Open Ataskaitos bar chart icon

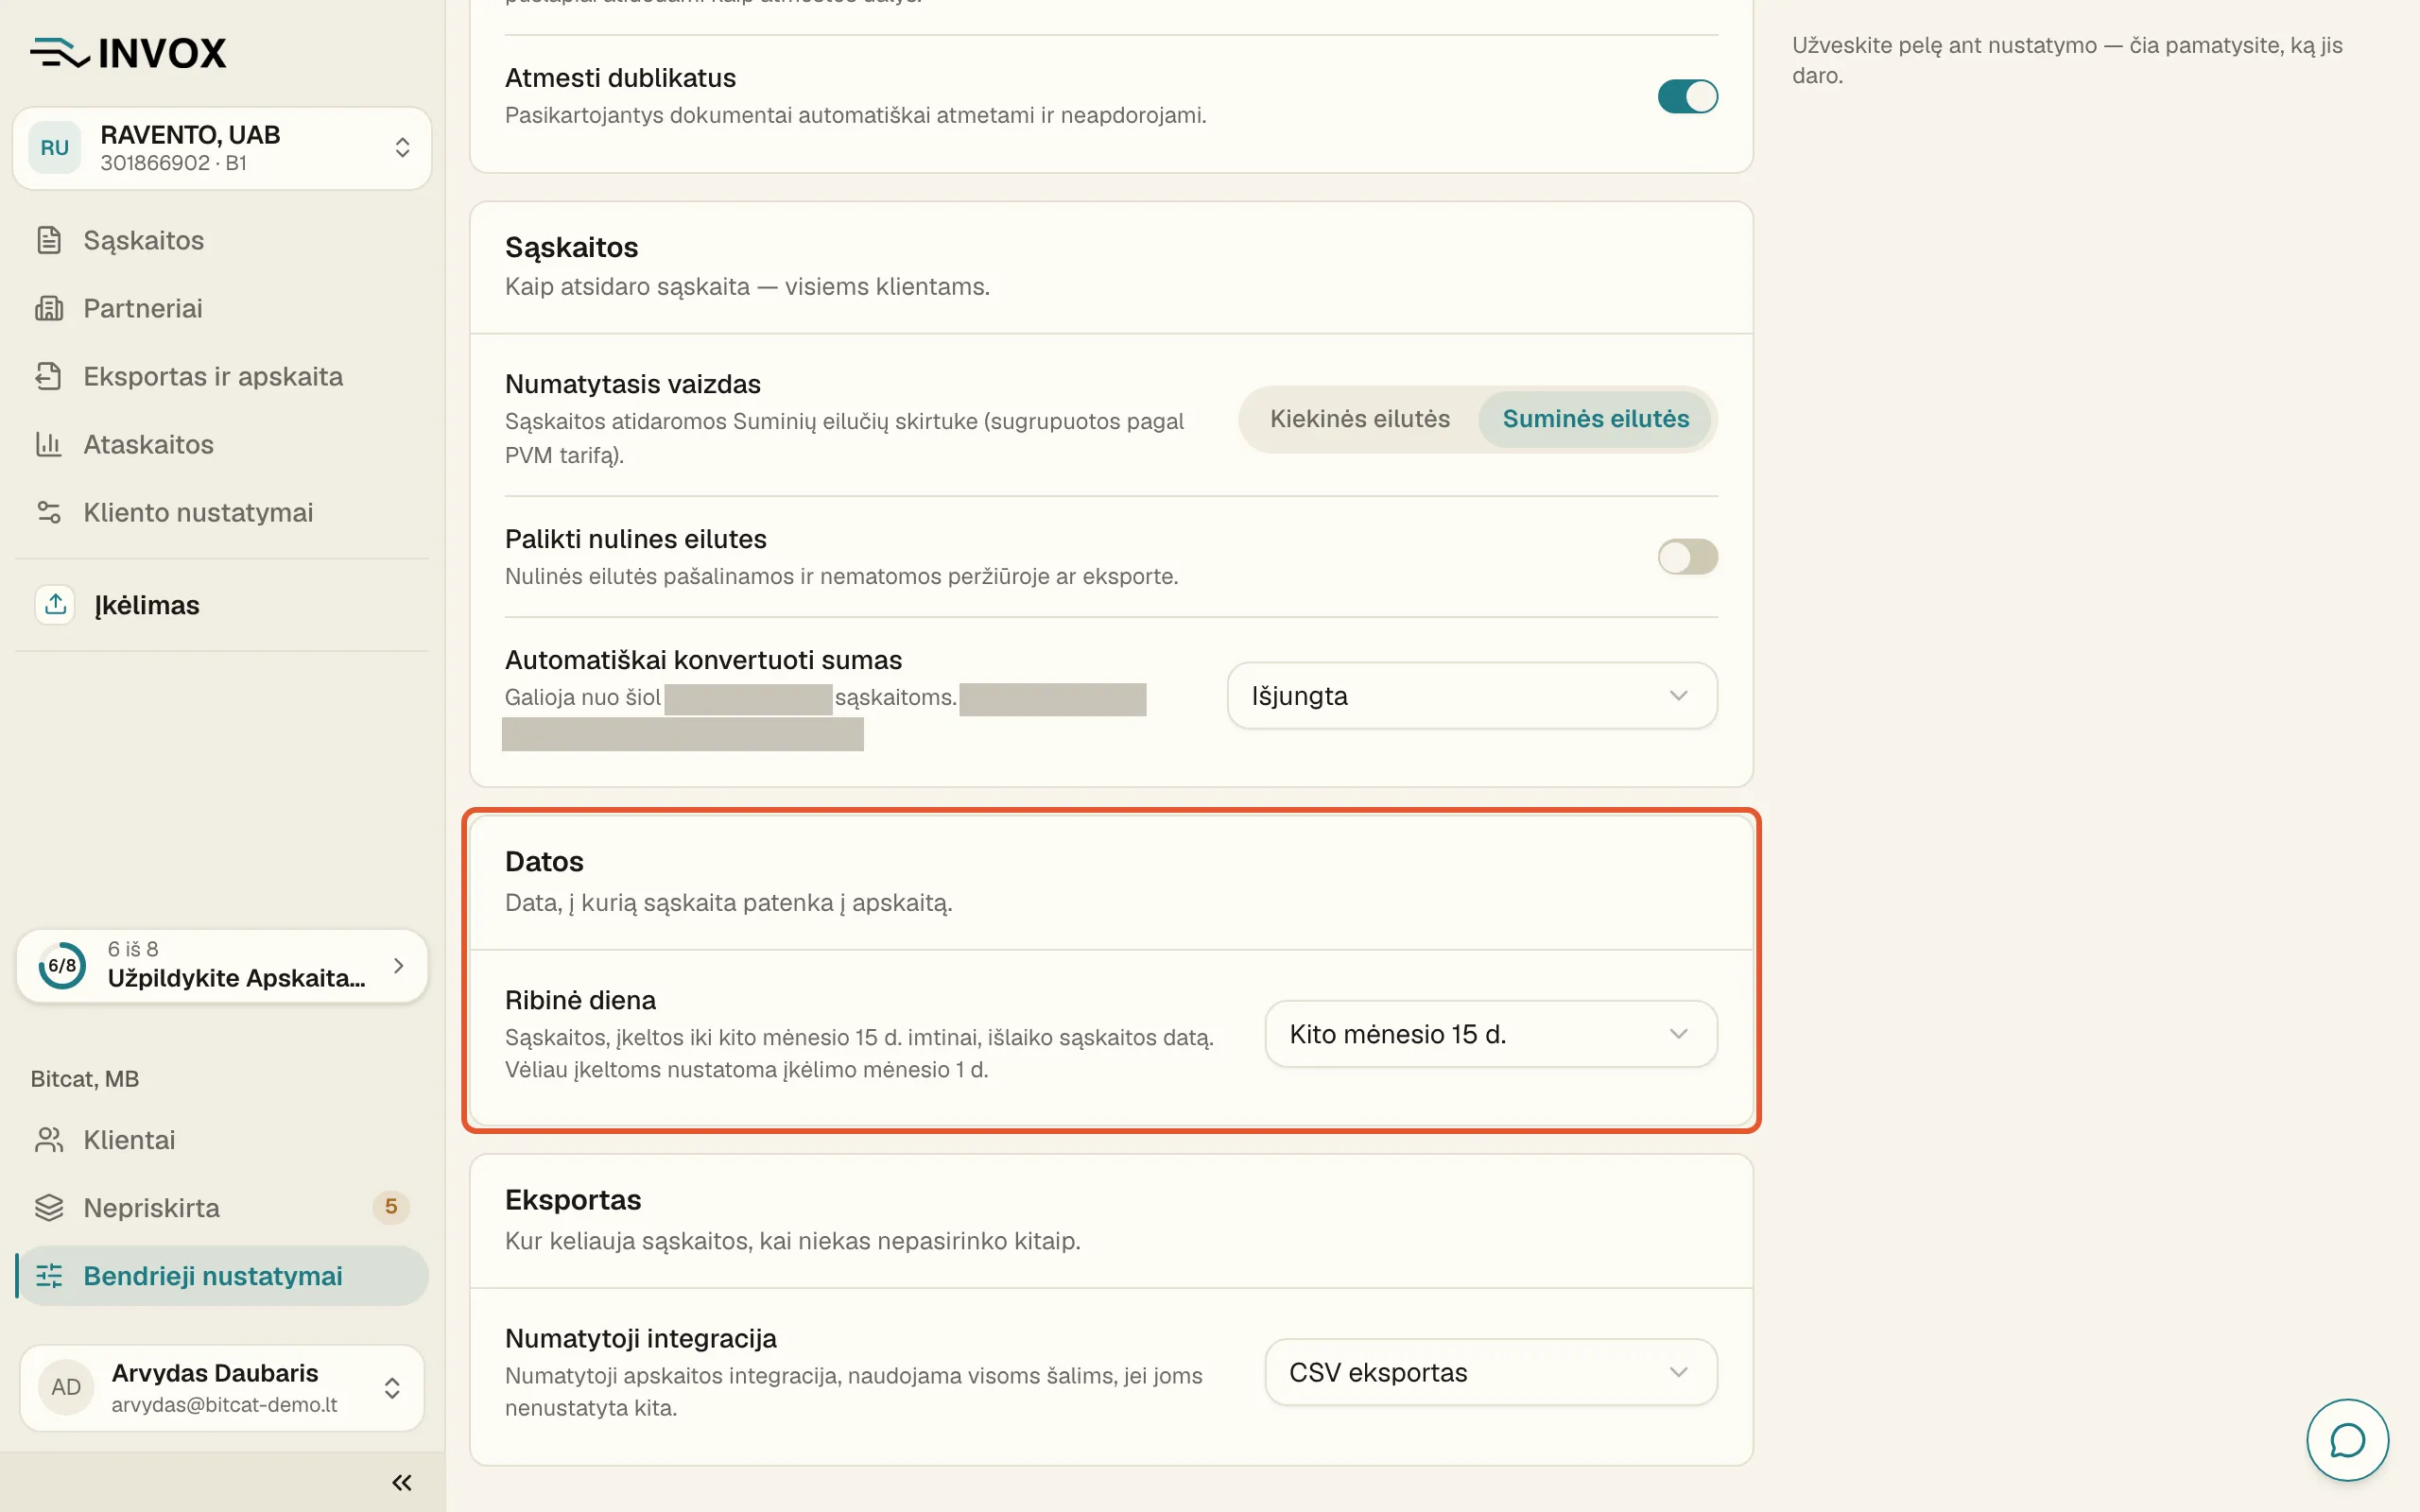click(x=49, y=444)
